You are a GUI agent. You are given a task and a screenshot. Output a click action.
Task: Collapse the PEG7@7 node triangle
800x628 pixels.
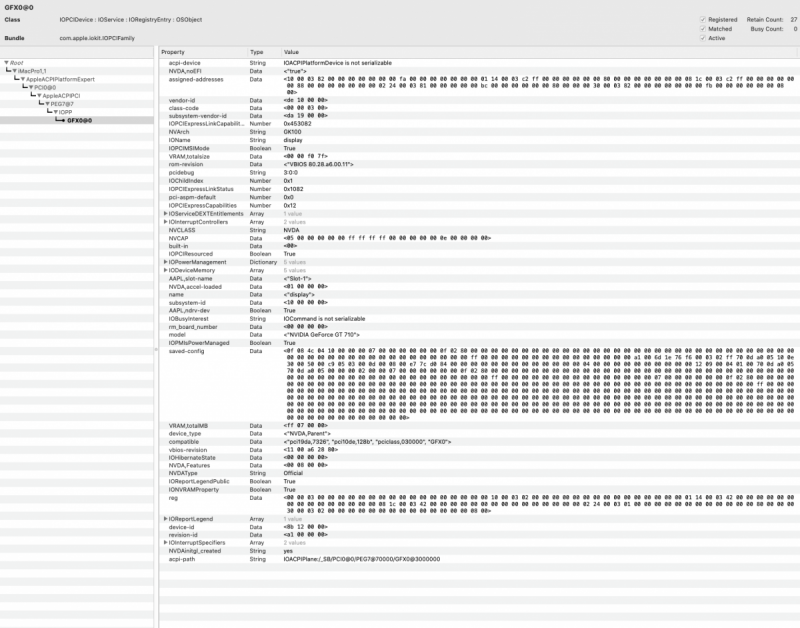(x=47, y=102)
